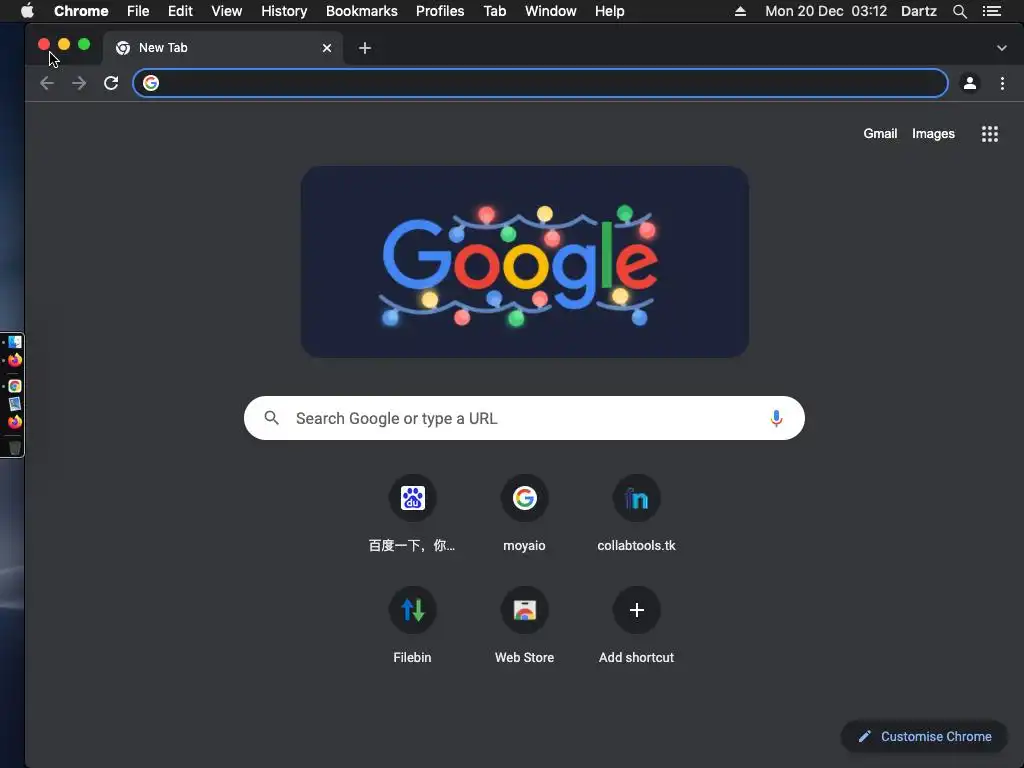1024x768 pixels.
Task: Open the Bookmarks menu
Action: click(x=362, y=11)
